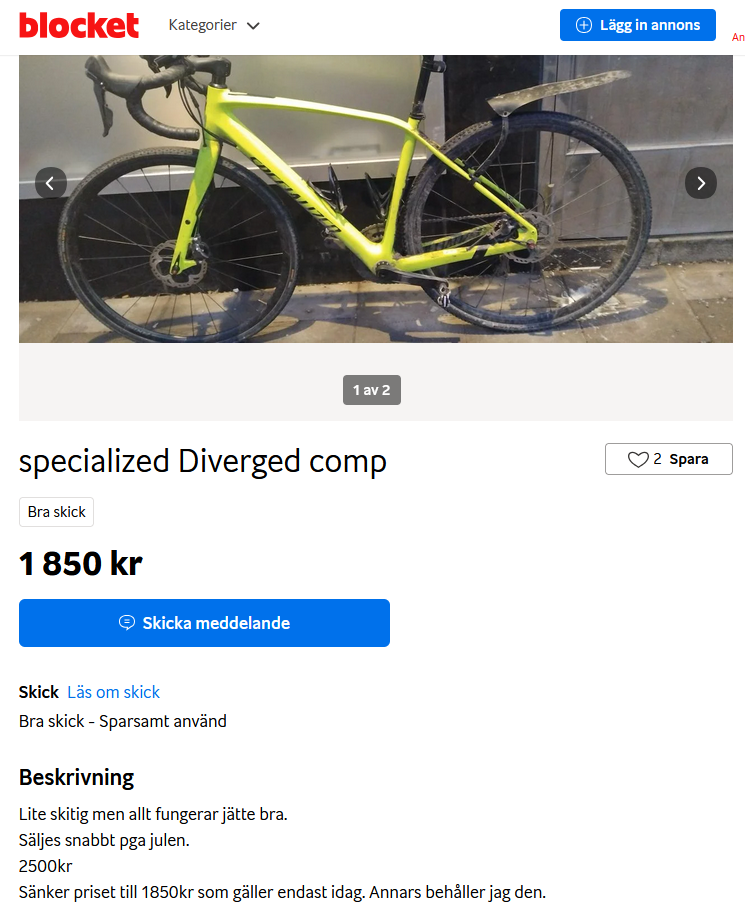Send a message with Skicka meddelande

click(204, 623)
